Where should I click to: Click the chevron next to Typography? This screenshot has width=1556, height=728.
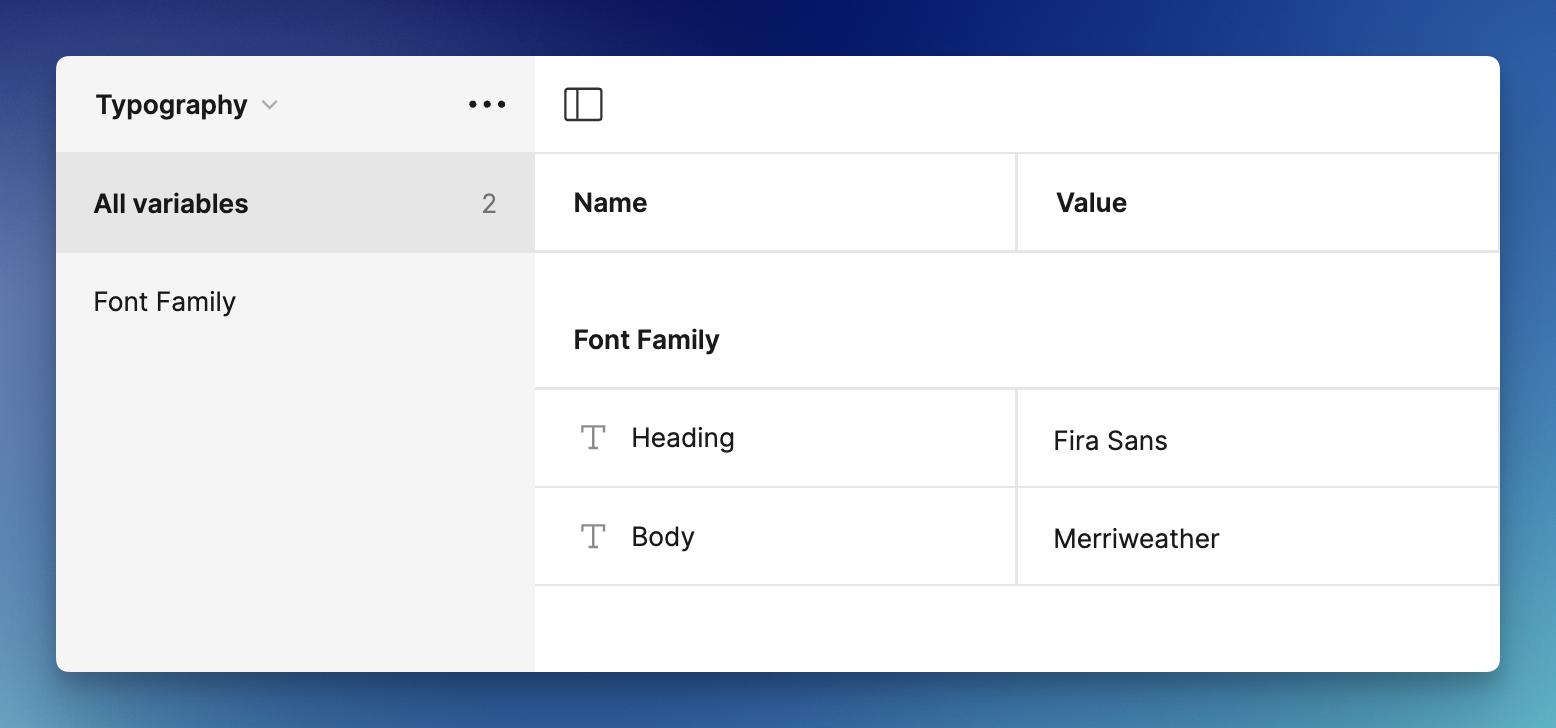coord(269,105)
